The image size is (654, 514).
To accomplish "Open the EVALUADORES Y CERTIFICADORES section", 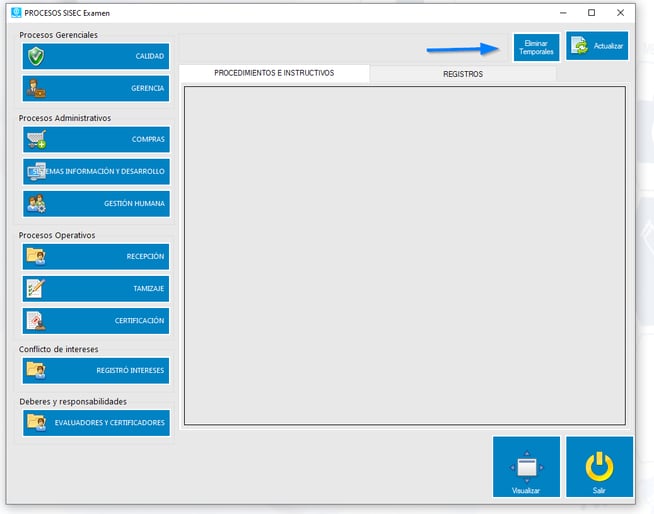I will click(x=96, y=423).
